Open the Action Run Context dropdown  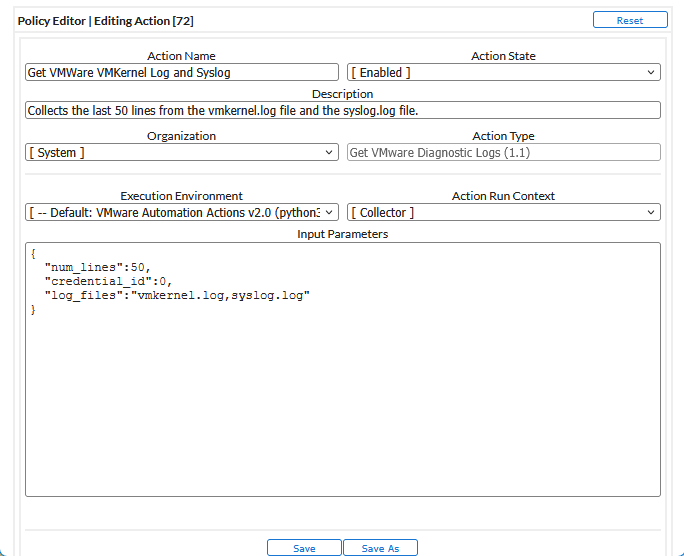pyautogui.click(x=504, y=212)
